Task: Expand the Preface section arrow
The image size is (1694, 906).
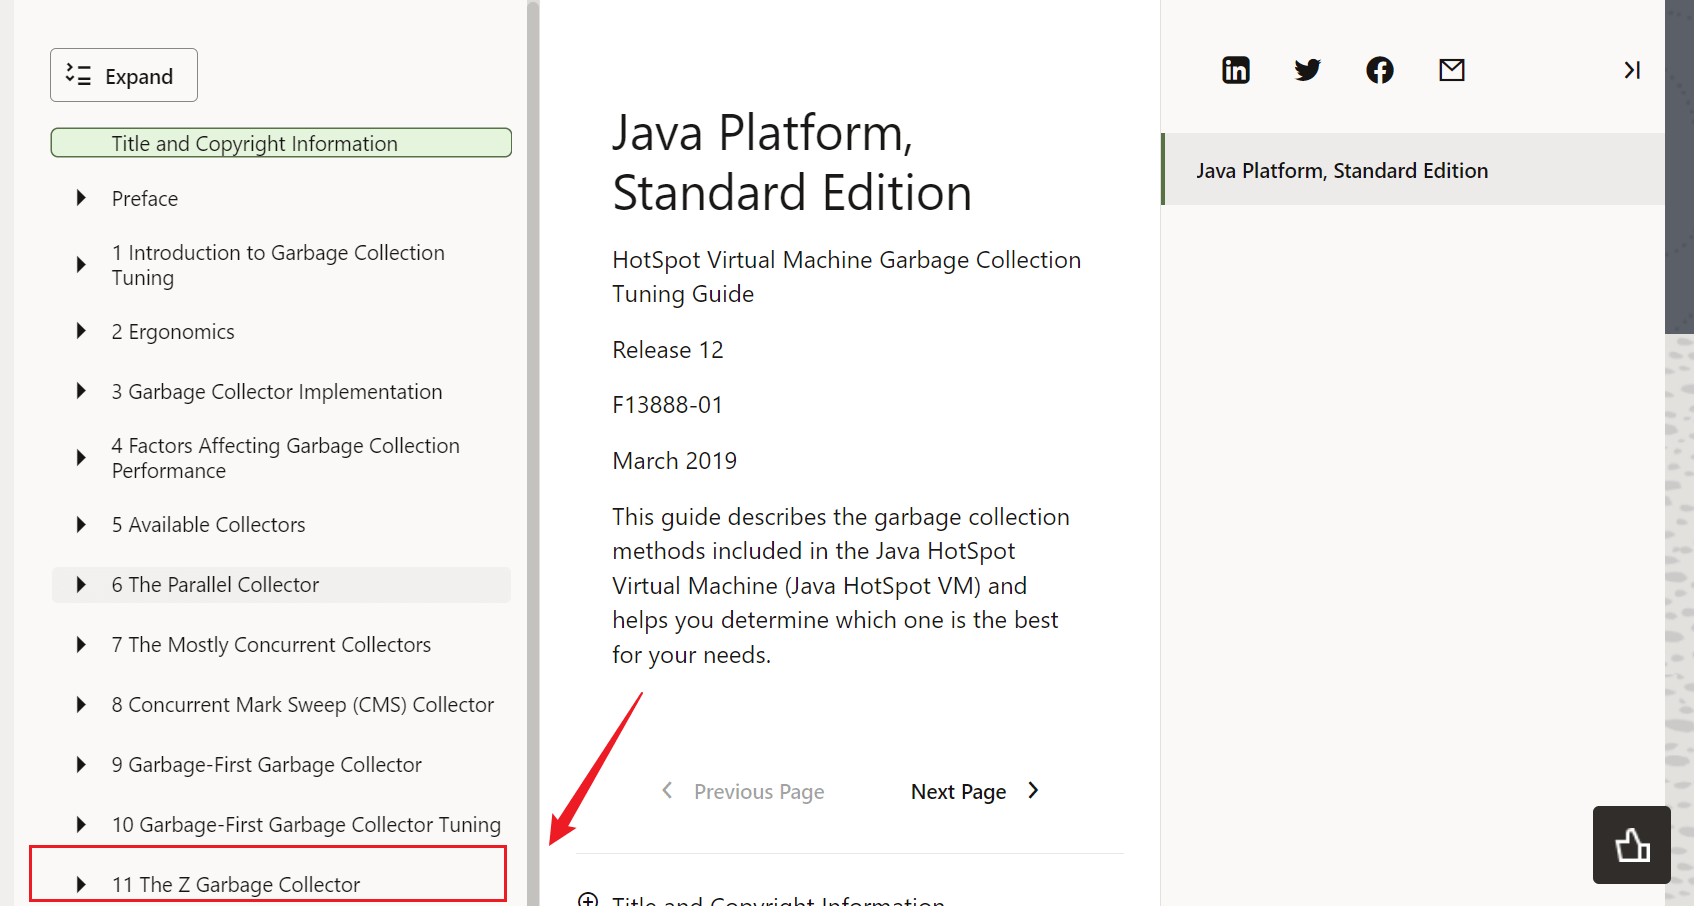Action: pyautogui.click(x=81, y=198)
